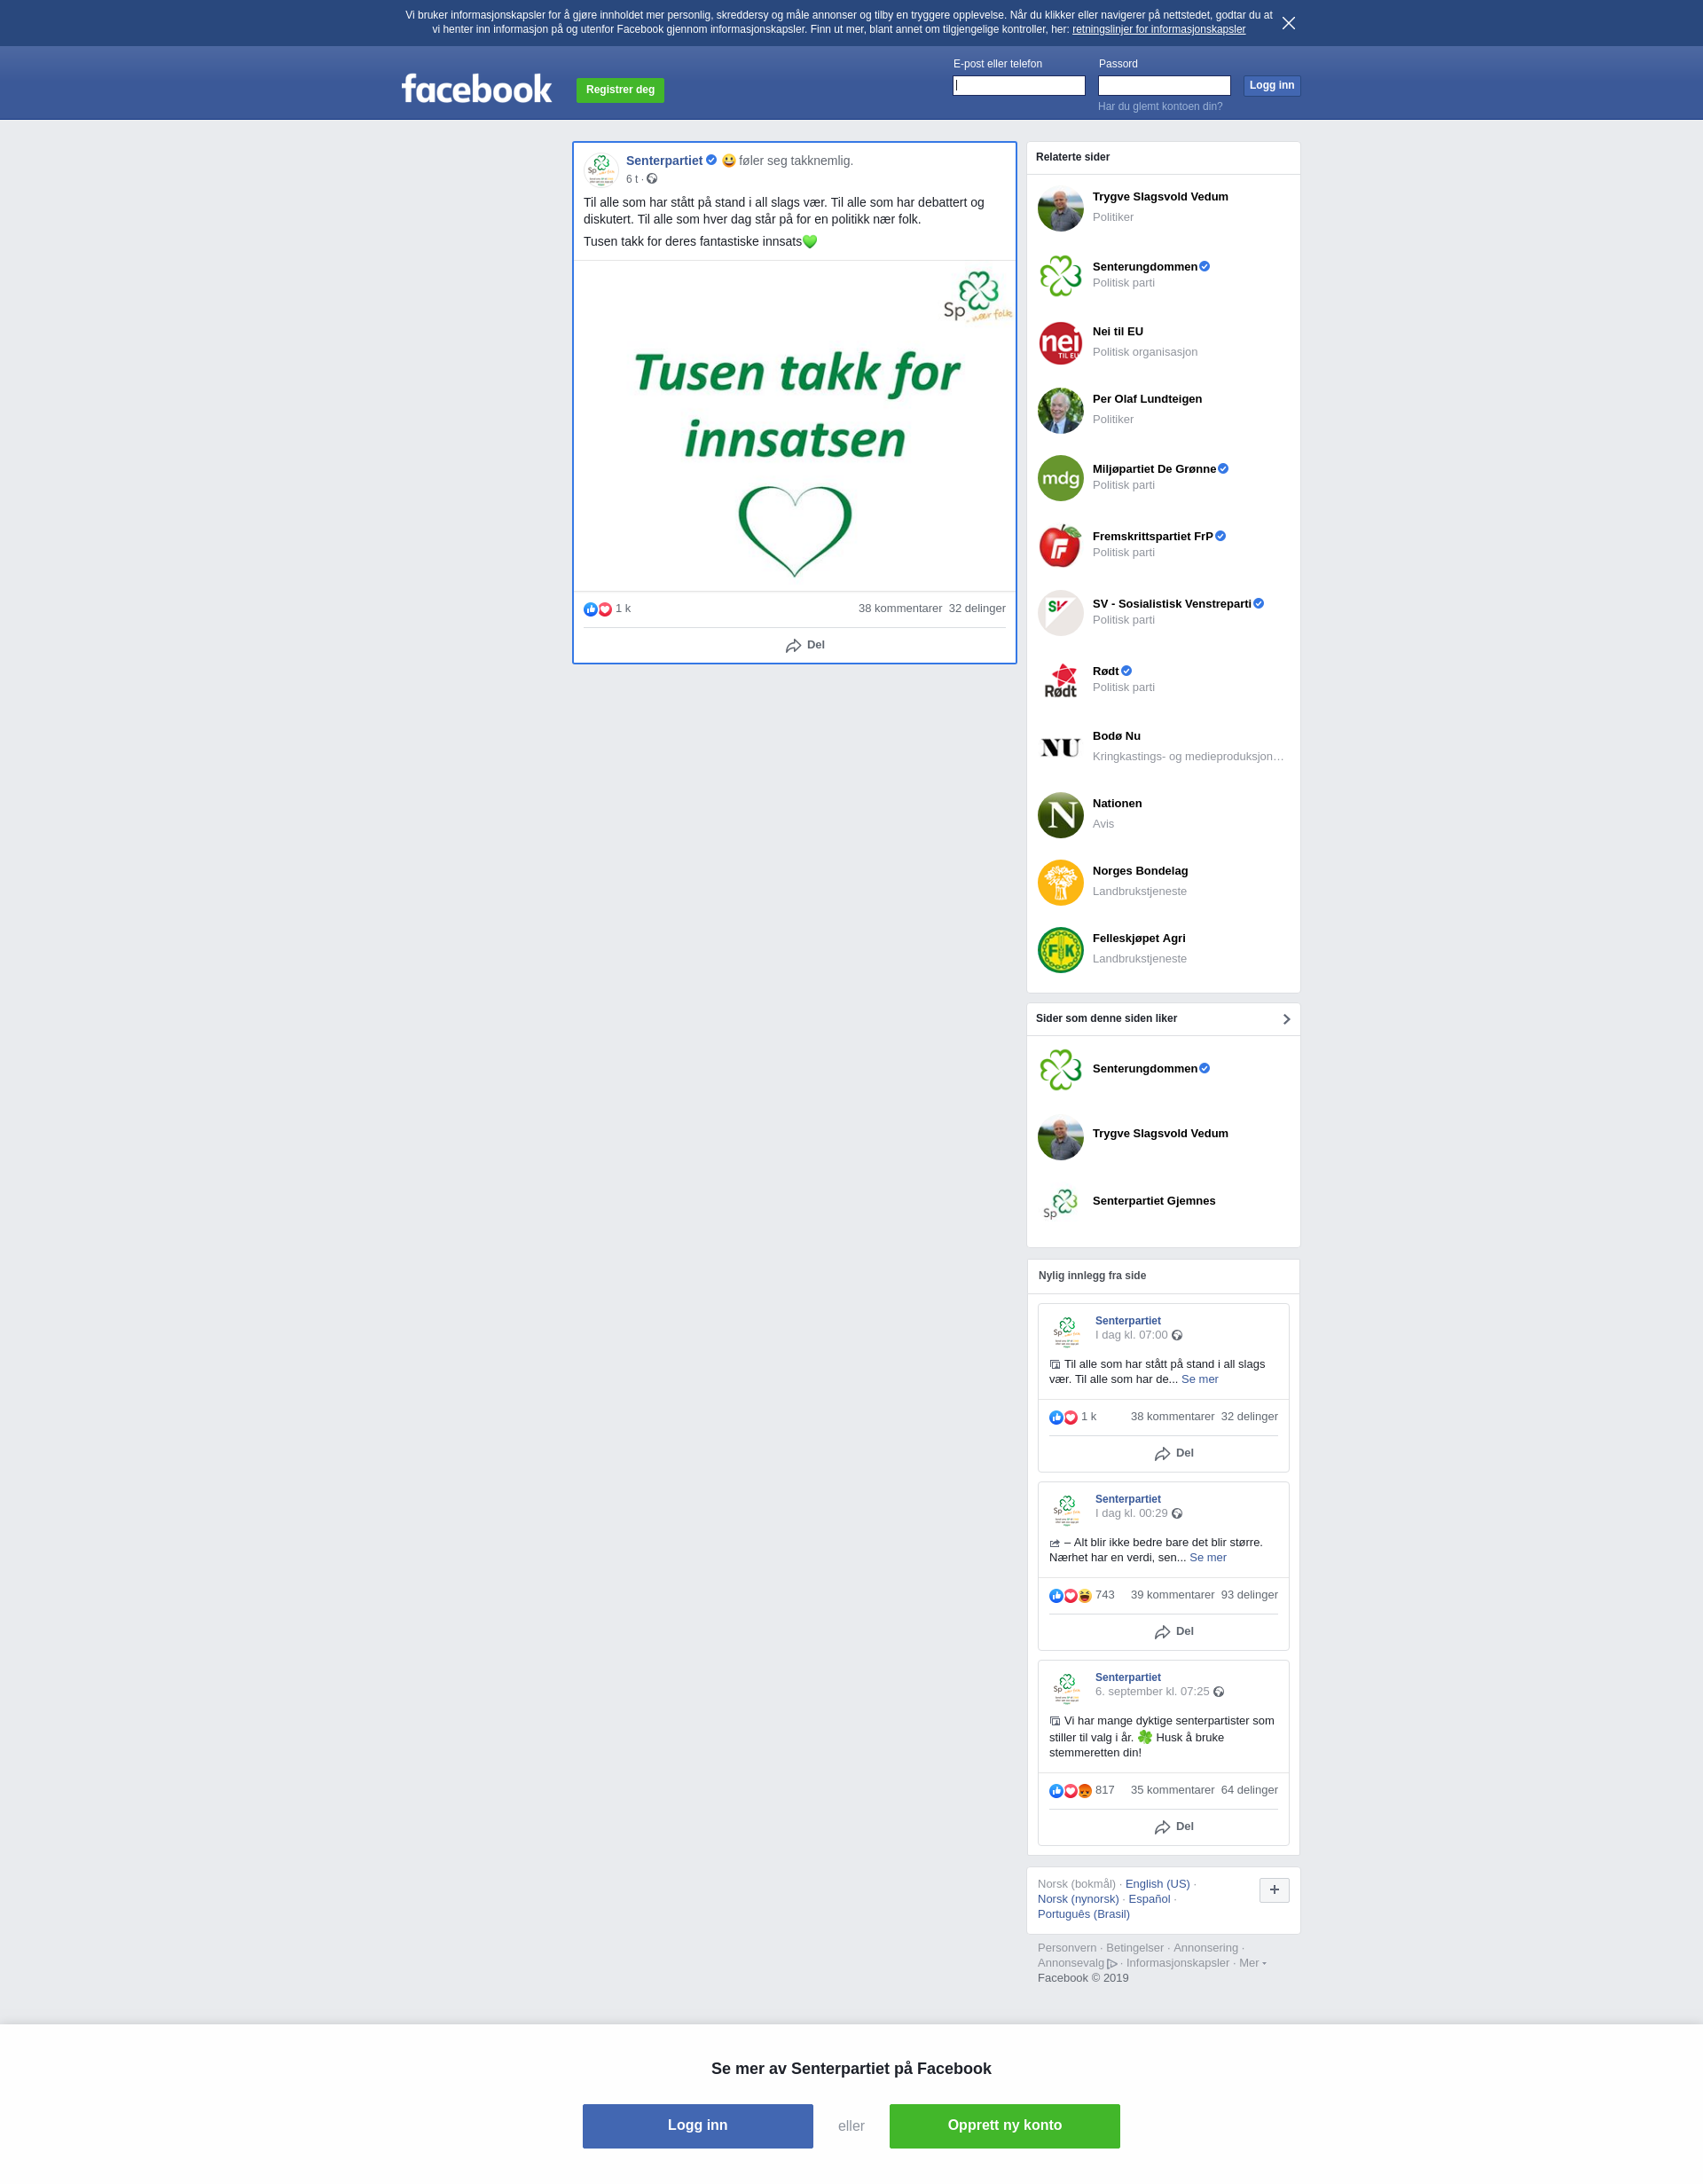
Task: Open Fremskrittspartiet FrP apple logo
Action: 1060,545
